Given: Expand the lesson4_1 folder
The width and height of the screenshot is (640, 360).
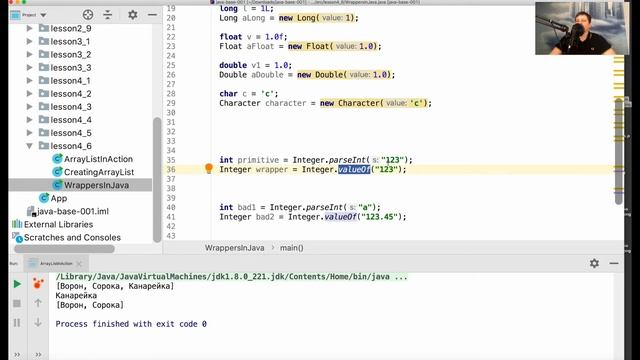Looking at the screenshot, I should (29, 80).
